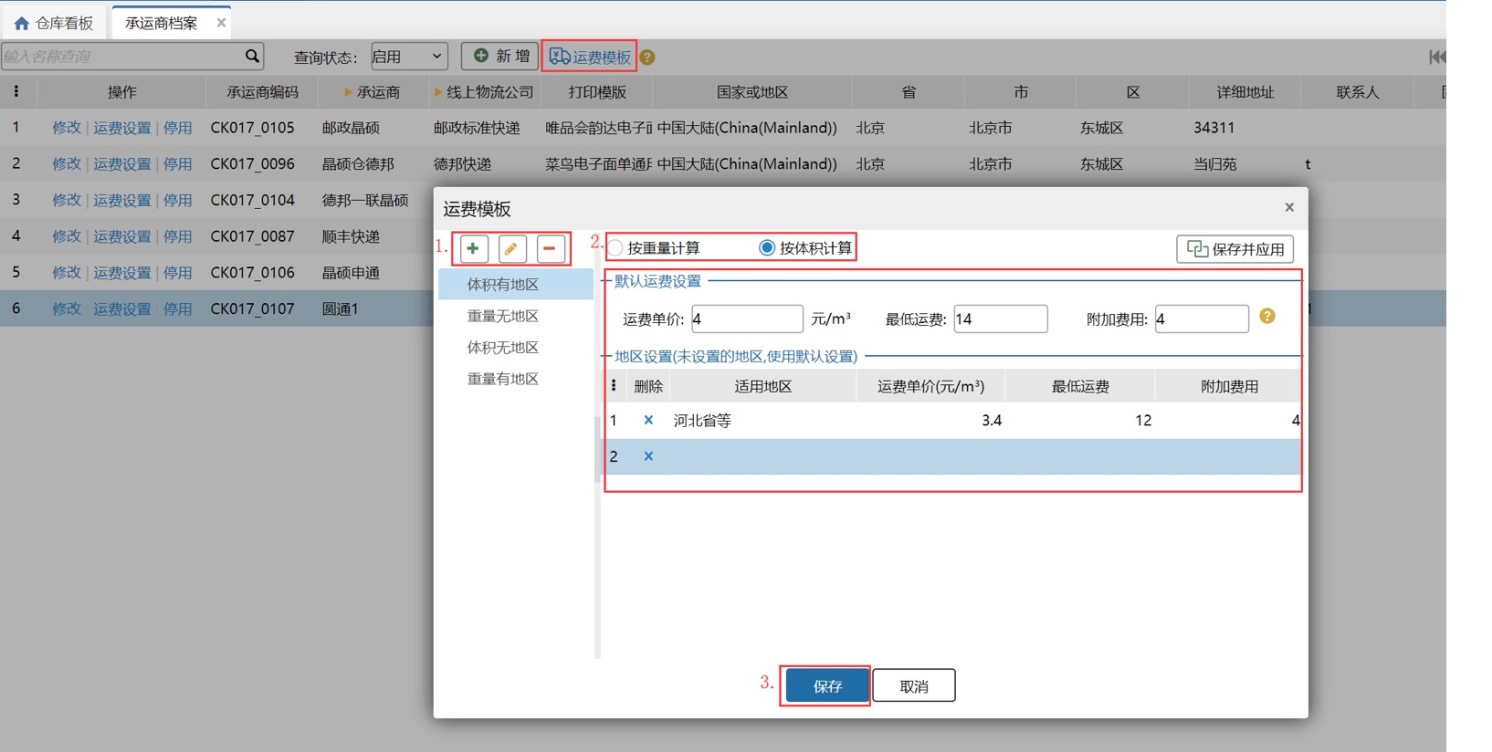Open the carrier grid column menu icon
1492x752 pixels.
coord(16,92)
